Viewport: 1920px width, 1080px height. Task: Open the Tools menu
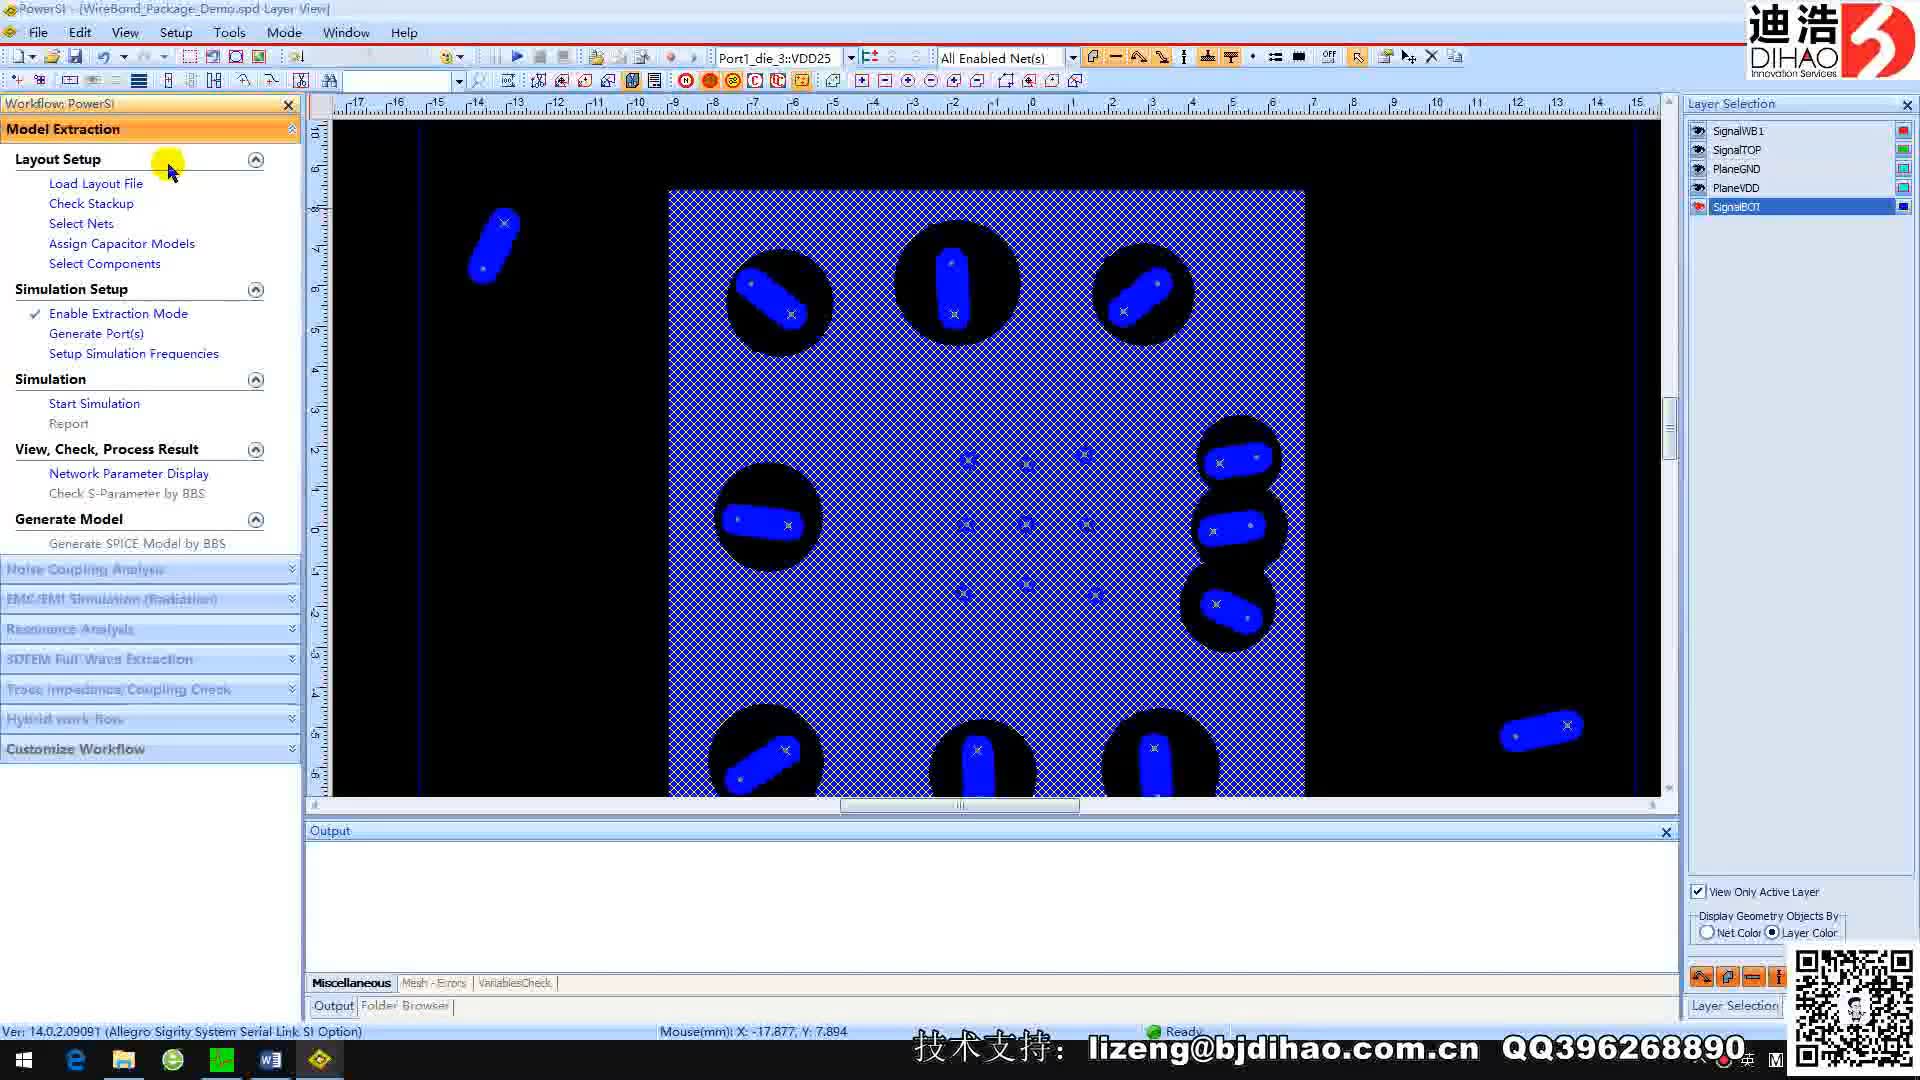tap(229, 32)
